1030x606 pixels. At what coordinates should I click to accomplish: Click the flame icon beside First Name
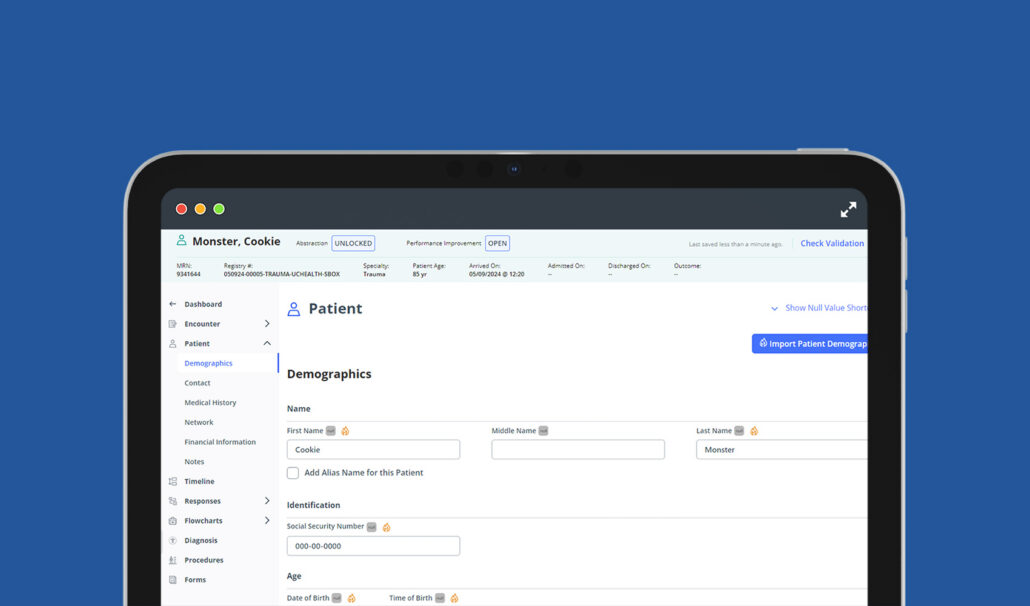[x=345, y=431]
